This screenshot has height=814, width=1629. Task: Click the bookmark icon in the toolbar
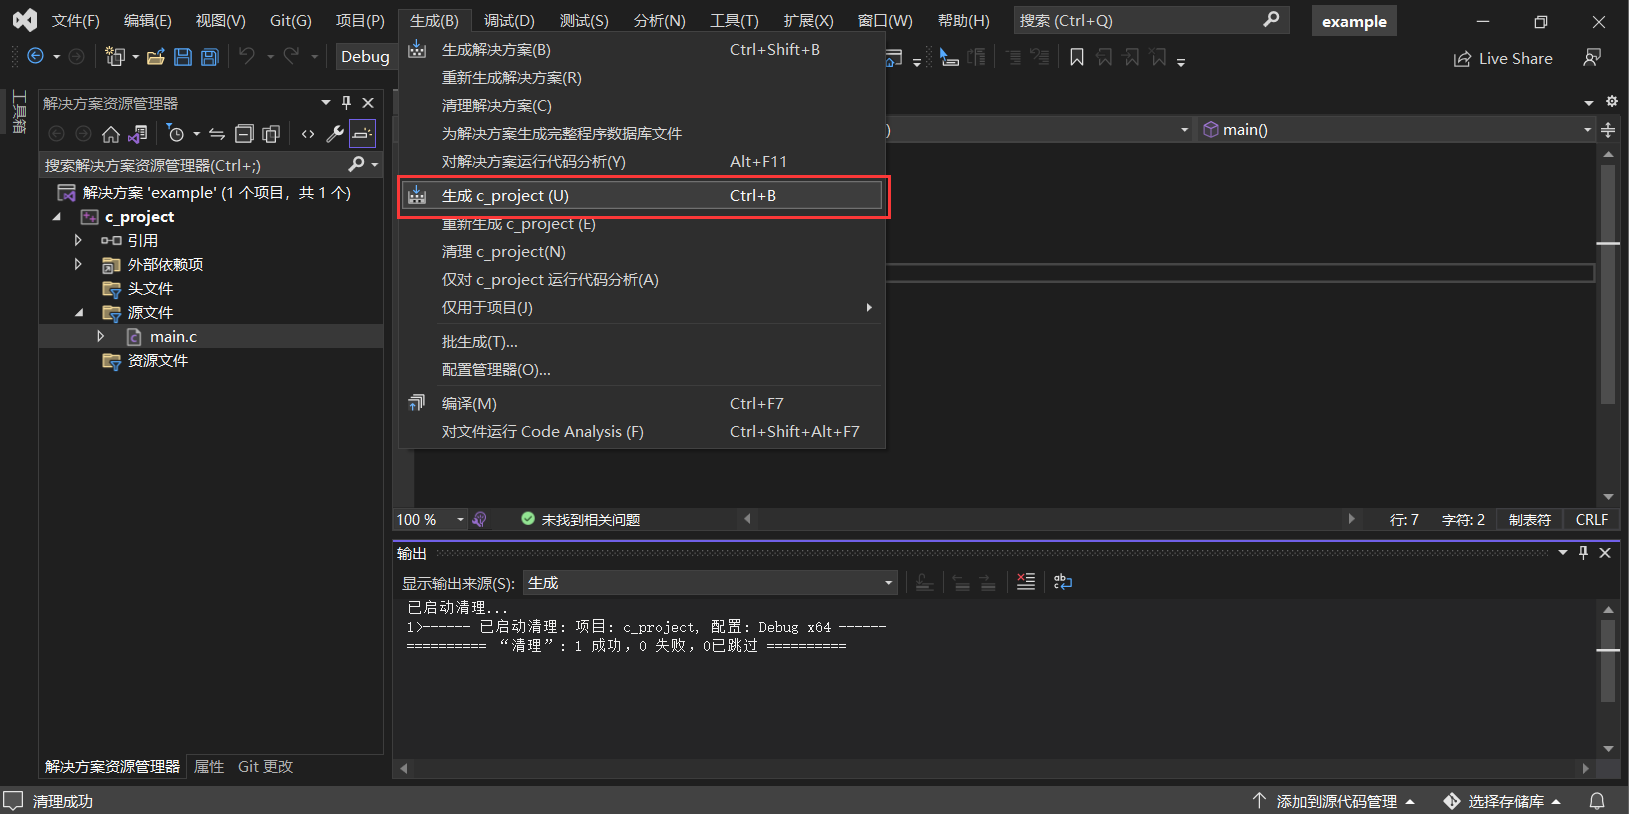[x=1076, y=58]
